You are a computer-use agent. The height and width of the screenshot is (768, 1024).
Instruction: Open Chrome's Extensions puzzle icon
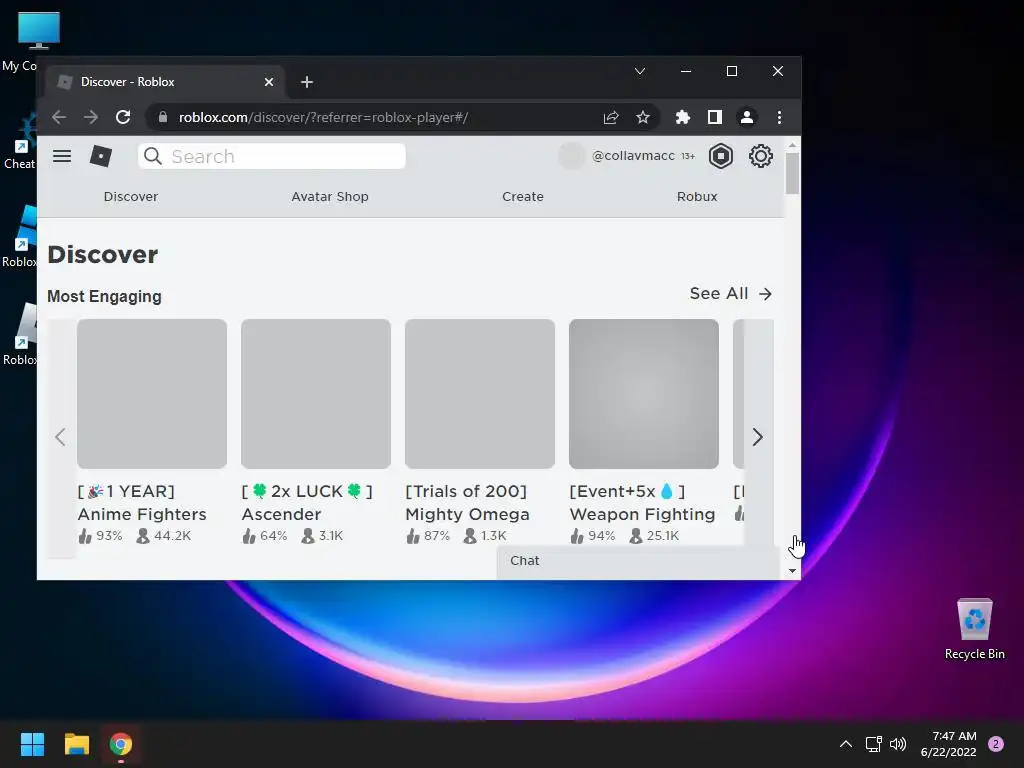(x=682, y=118)
